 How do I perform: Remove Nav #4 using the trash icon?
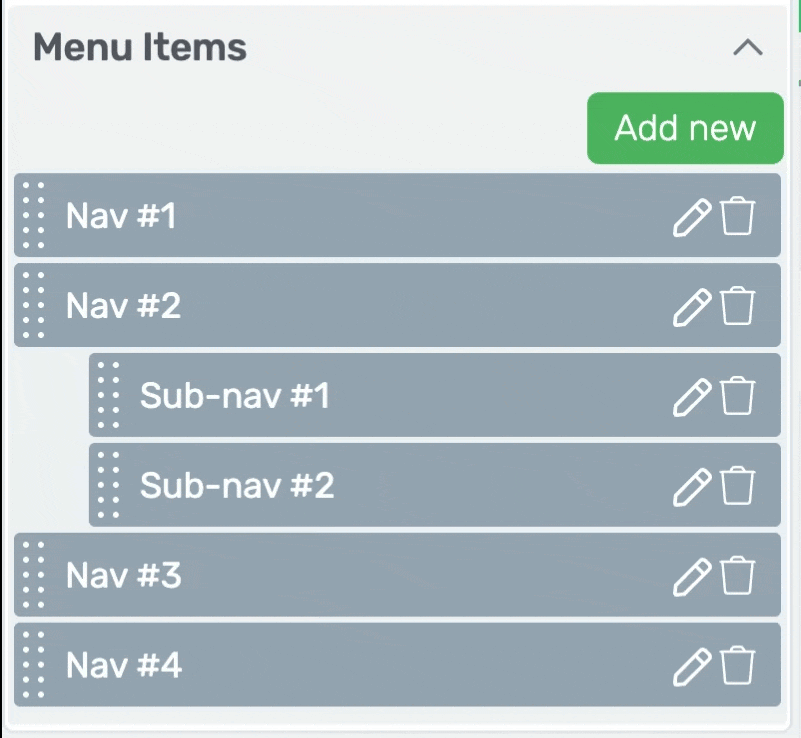tap(737, 665)
